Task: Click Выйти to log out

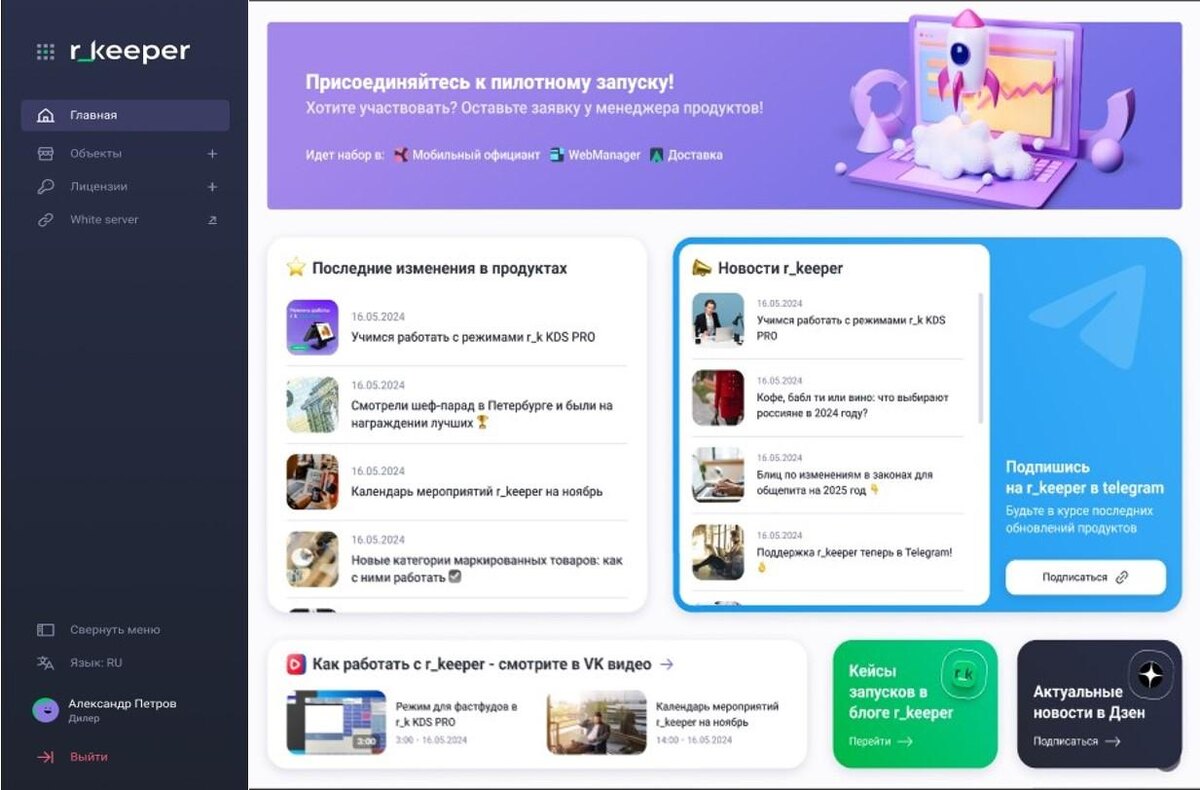Action: pyautogui.click(x=89, y=757)
